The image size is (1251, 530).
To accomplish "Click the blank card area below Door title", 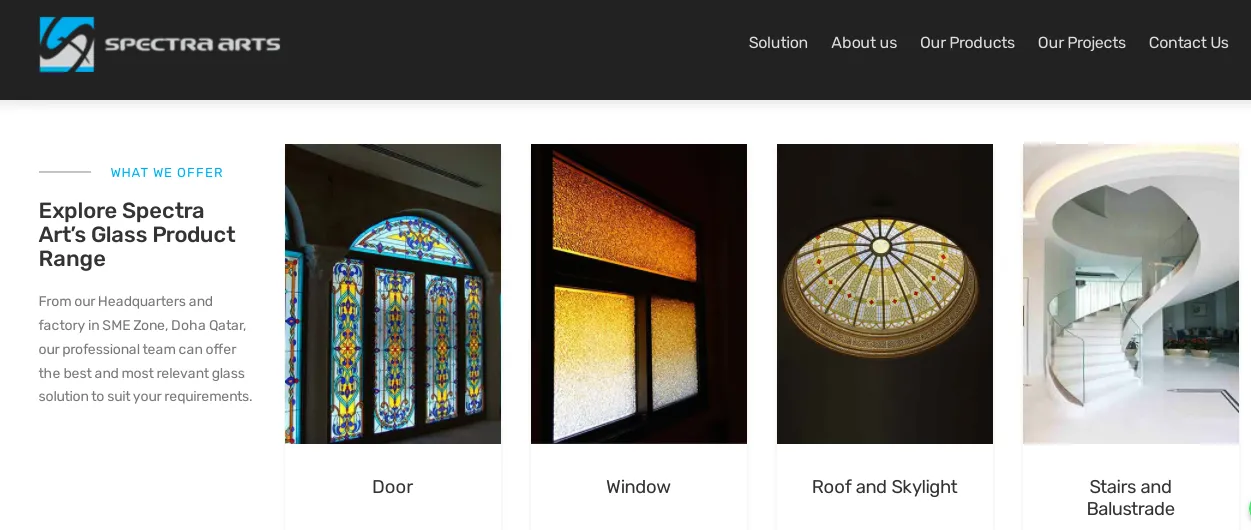I will tap(393, 516).
